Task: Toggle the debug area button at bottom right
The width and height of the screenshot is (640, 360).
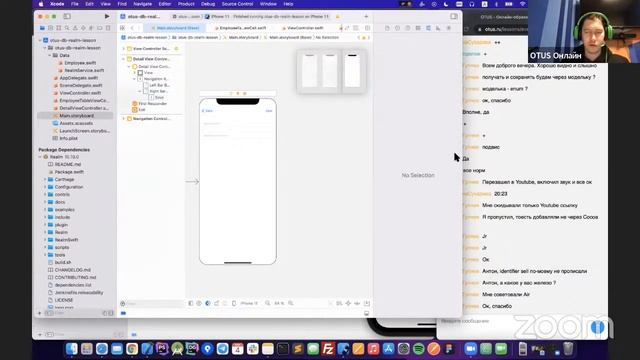Action: point(367,313)
